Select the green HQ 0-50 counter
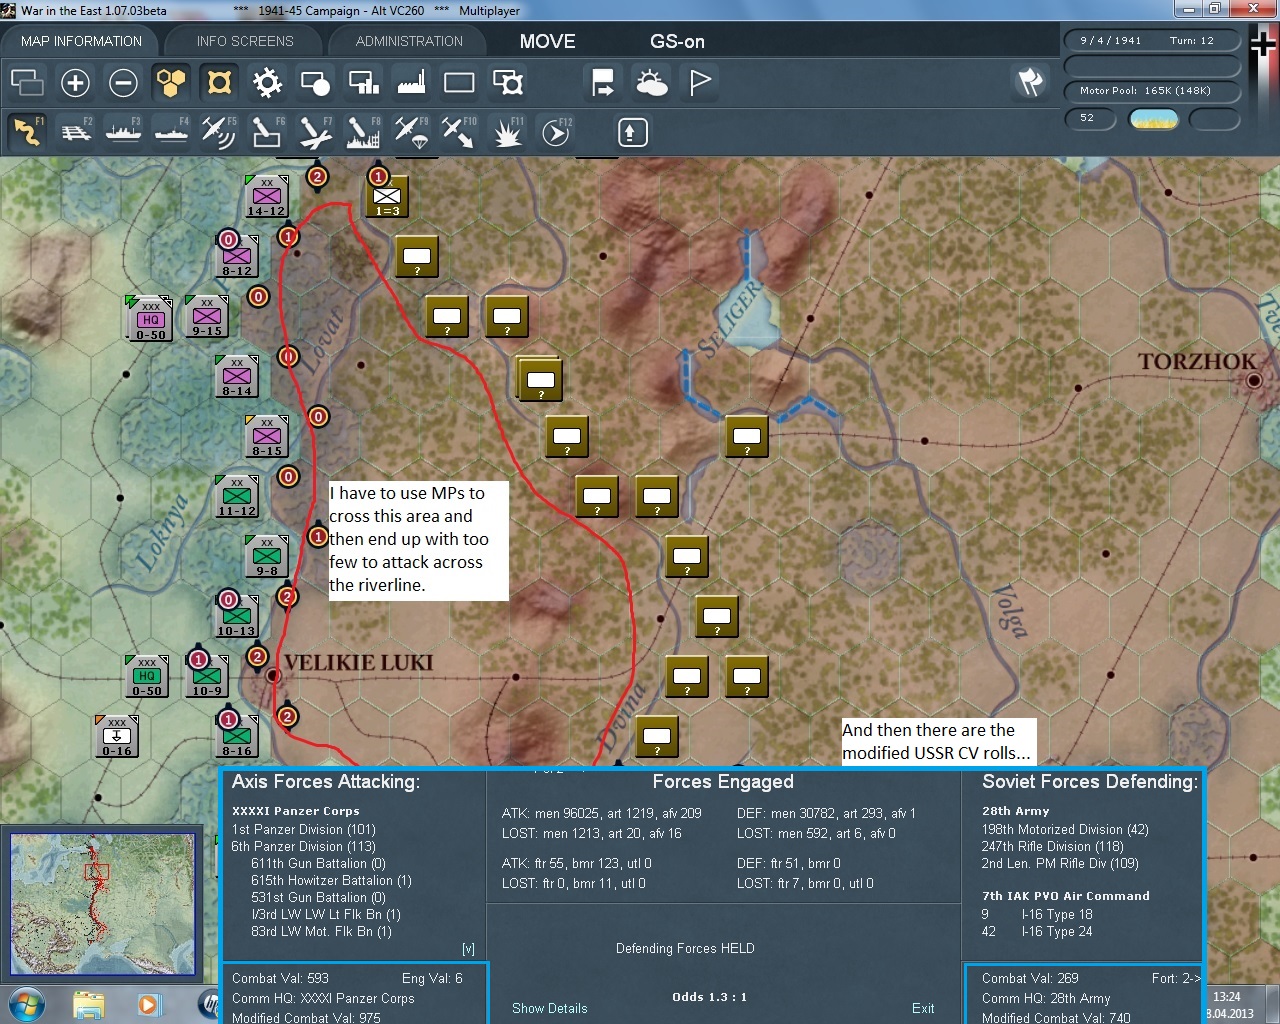The image size is (1280, 1024). 147,676
